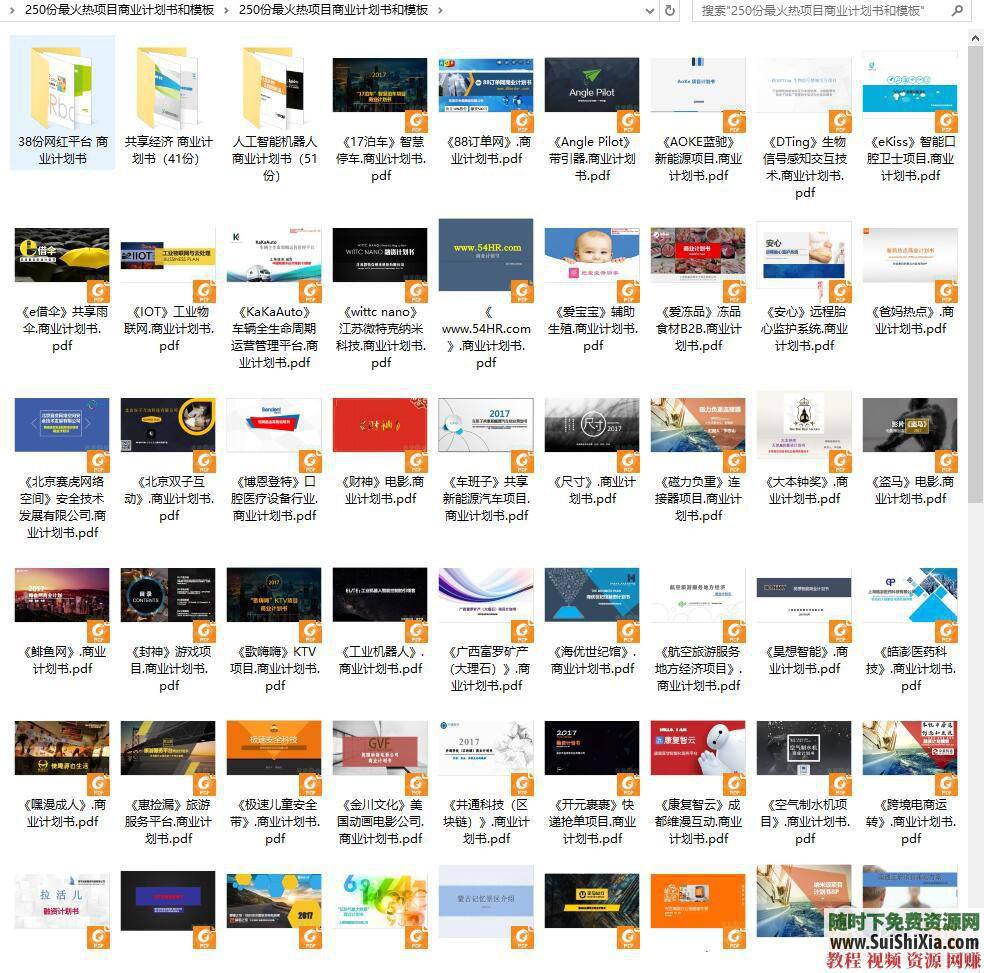The height and width of the screenshot is (973, 984).
Task: Select the 《财神》电影 PDF file
Action: pyautogui.click(x=380, y=452)
